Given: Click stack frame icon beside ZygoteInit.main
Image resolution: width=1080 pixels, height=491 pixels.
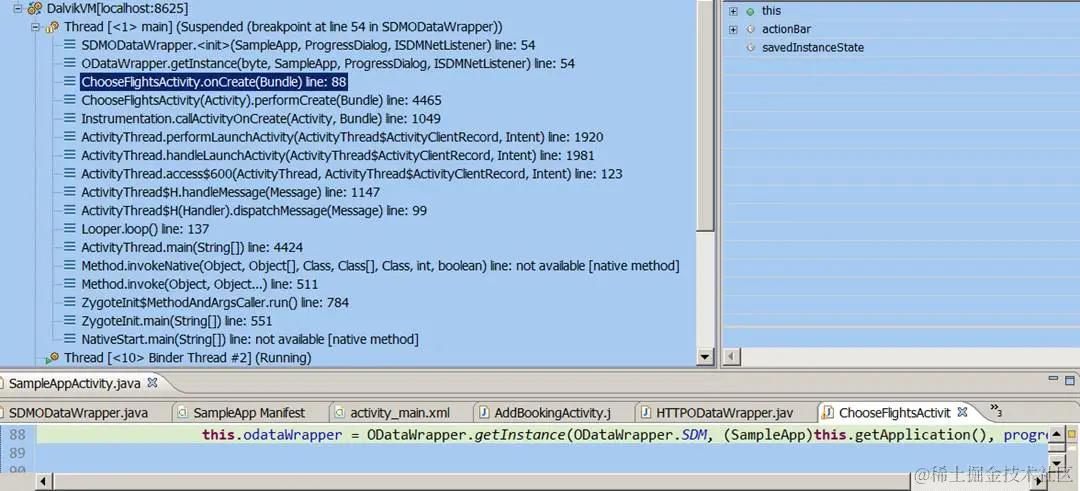Looking at the screenshot, I should pos(70,321).
